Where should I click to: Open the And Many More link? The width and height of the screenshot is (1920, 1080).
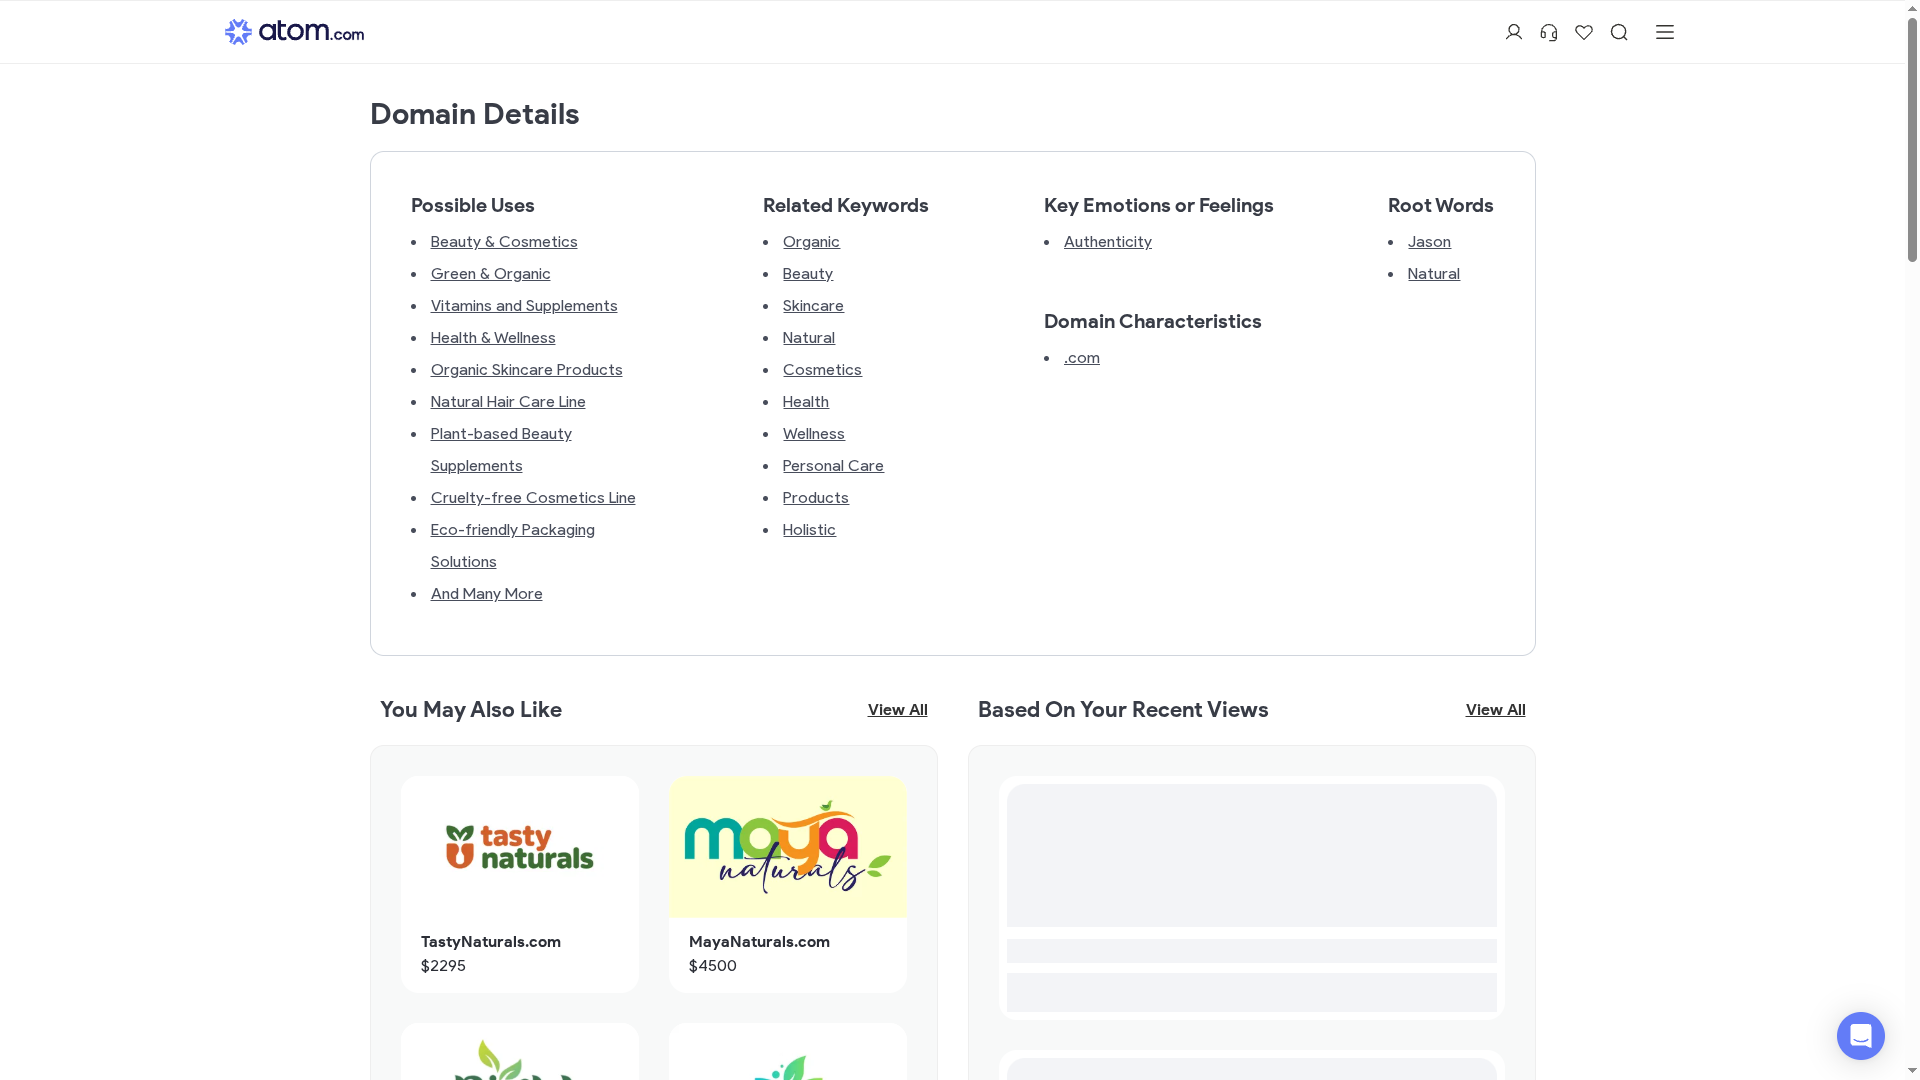coord(487,594)
